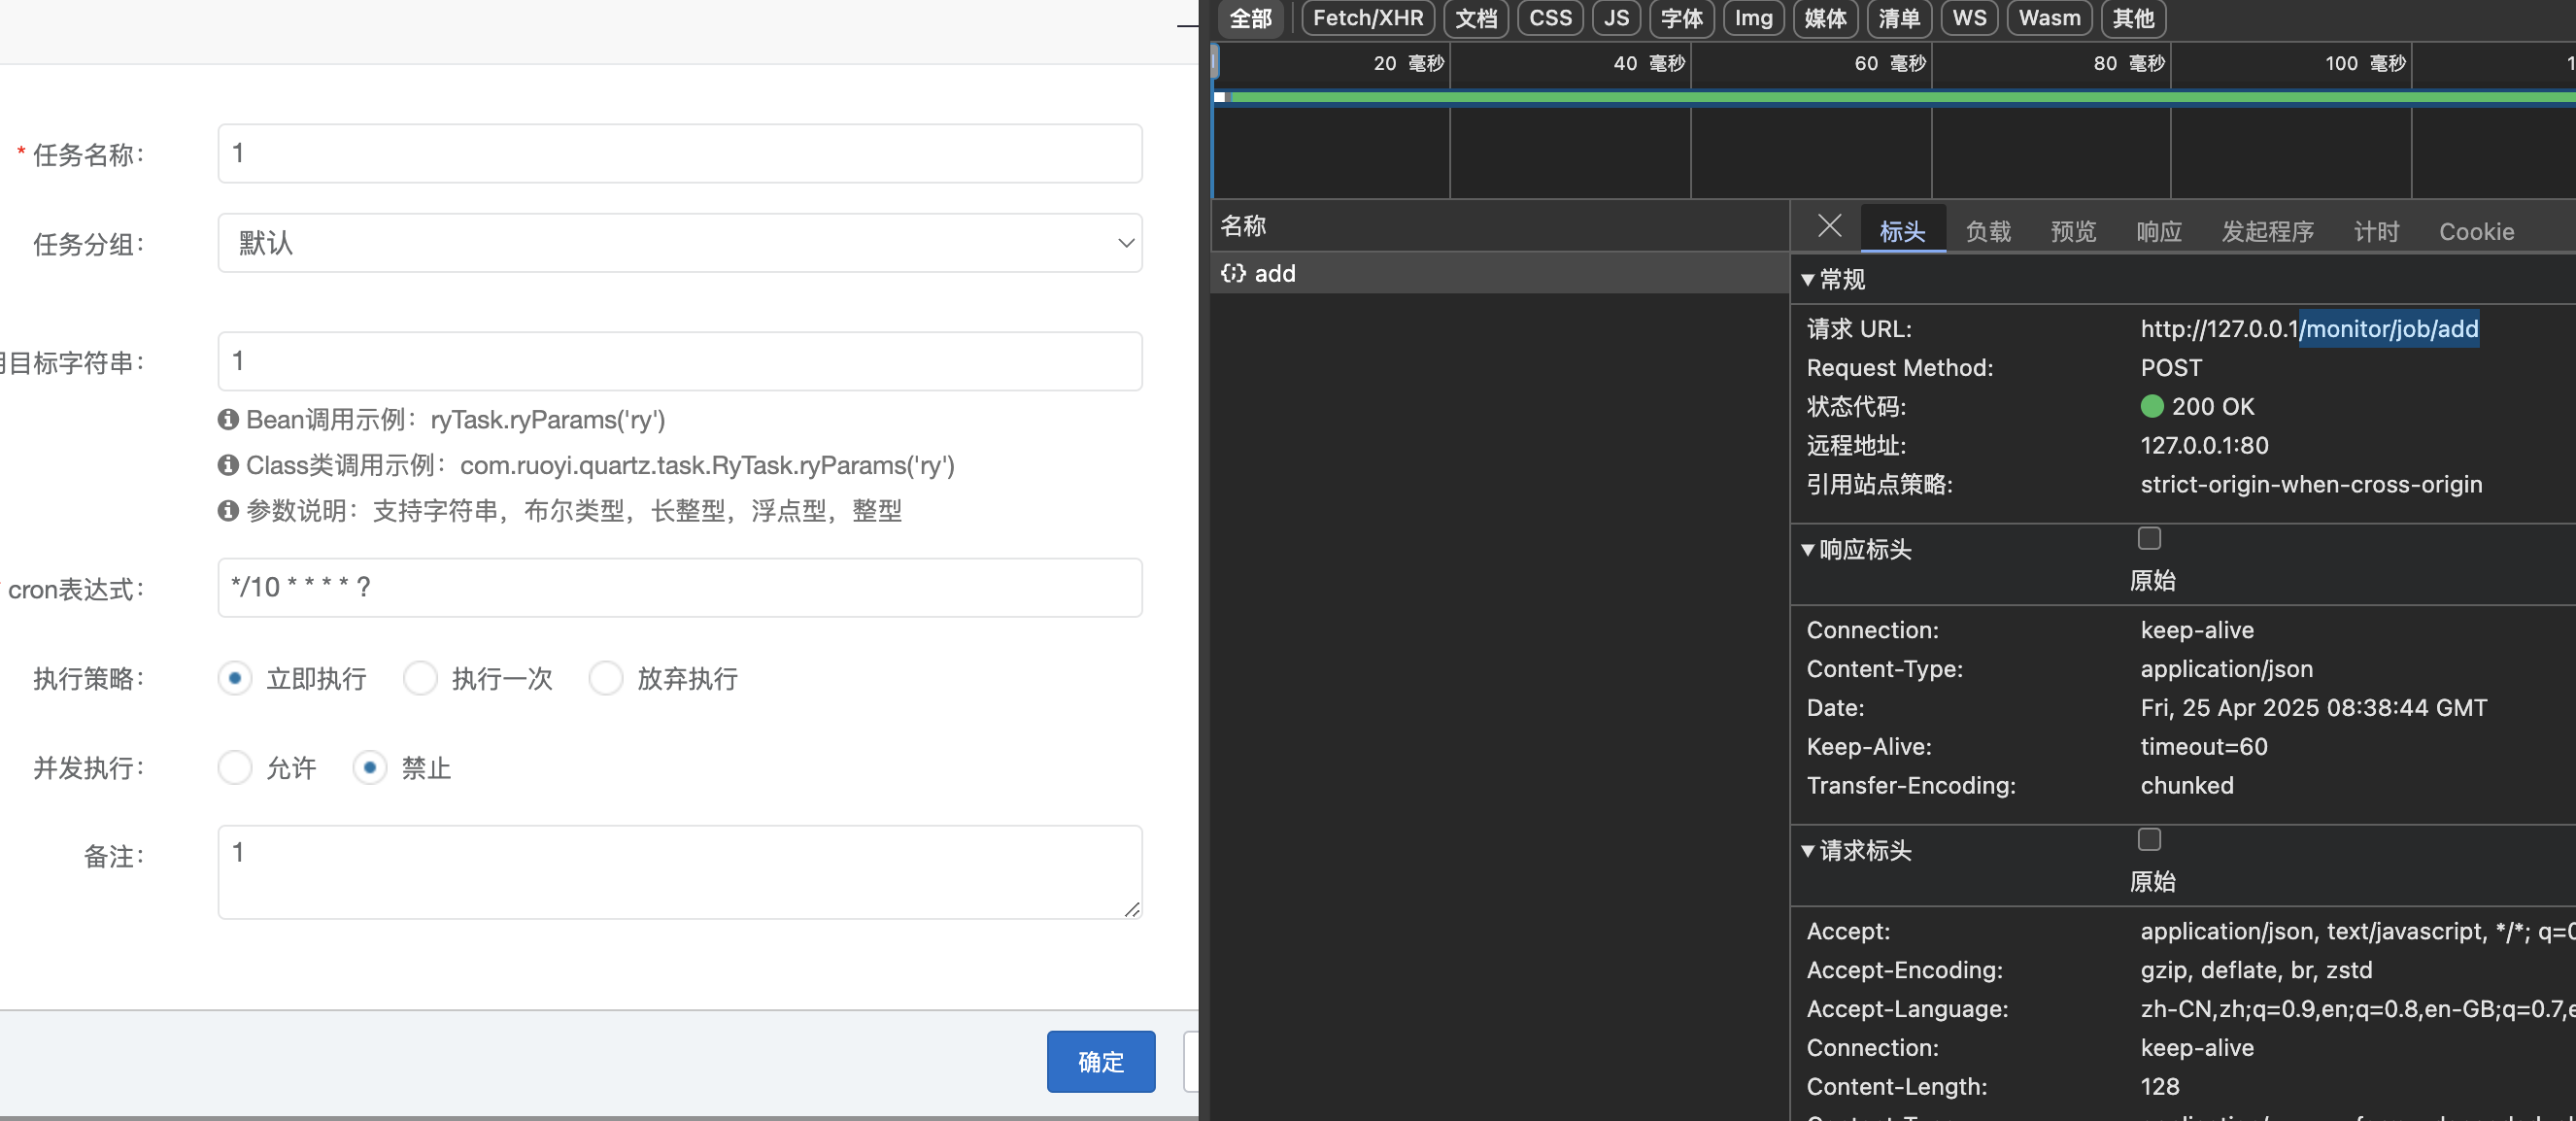The width and height of the screenshot is (2576, 1121).
Task: Switch to the 负载 tab
Action: pos(1988,231)
